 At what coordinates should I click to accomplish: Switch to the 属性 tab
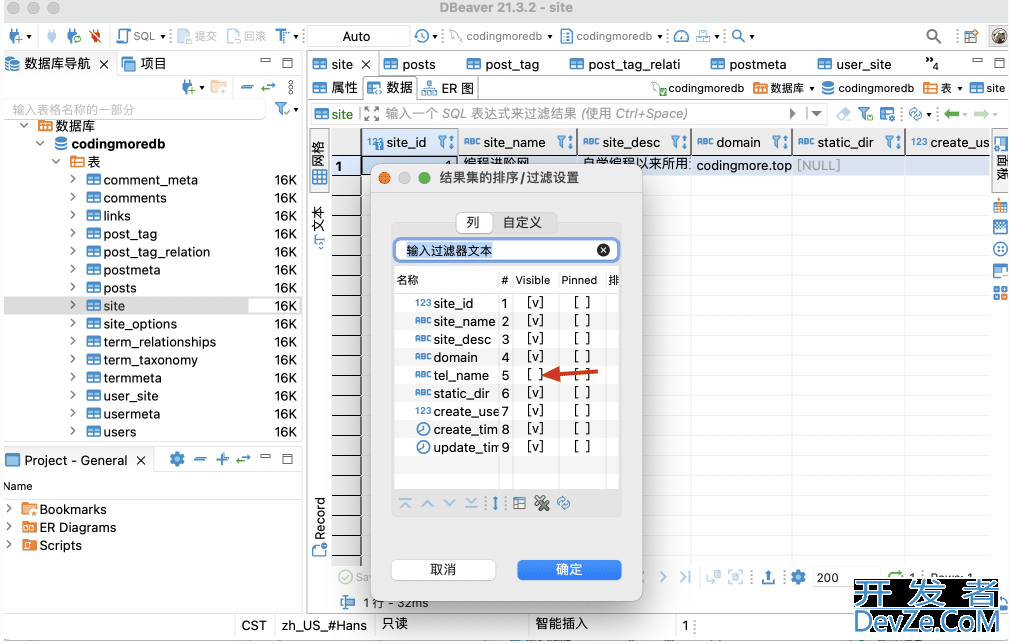click(x=335, y=88)
